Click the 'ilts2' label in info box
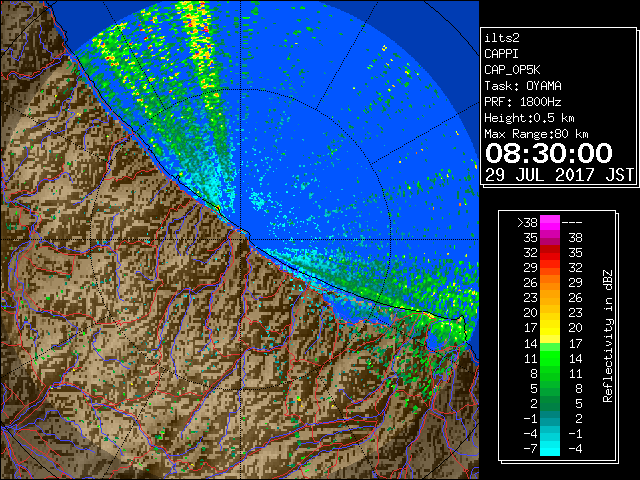The image size is (640, 480). (502, 38)
